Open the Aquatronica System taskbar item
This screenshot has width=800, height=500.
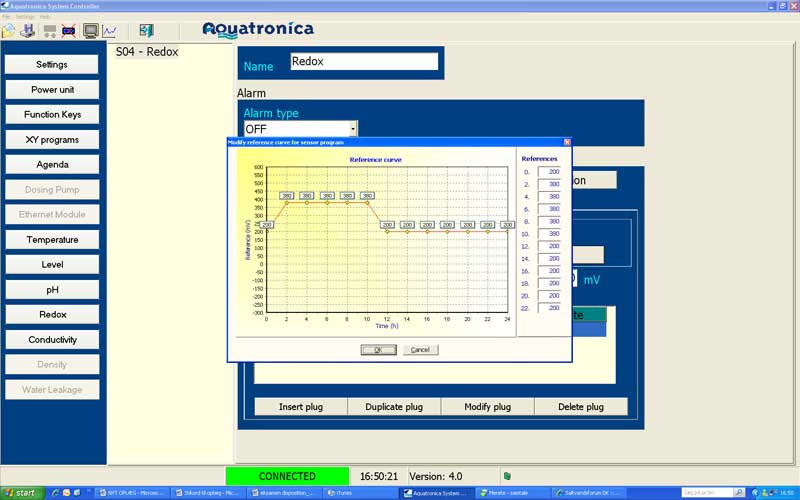tap(436, 493)
